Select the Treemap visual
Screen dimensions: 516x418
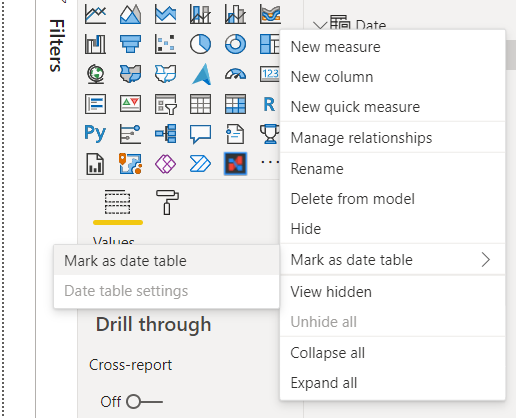point(270,44)
